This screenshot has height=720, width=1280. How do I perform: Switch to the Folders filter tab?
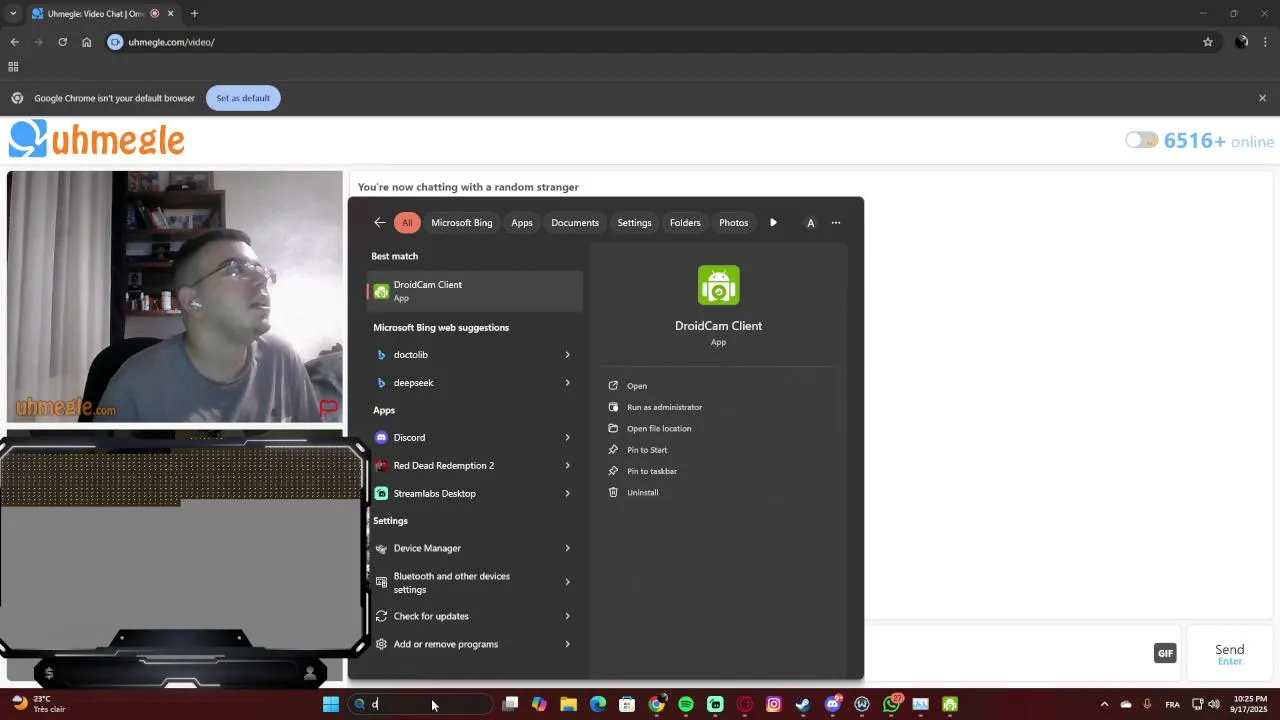point(685,223)
